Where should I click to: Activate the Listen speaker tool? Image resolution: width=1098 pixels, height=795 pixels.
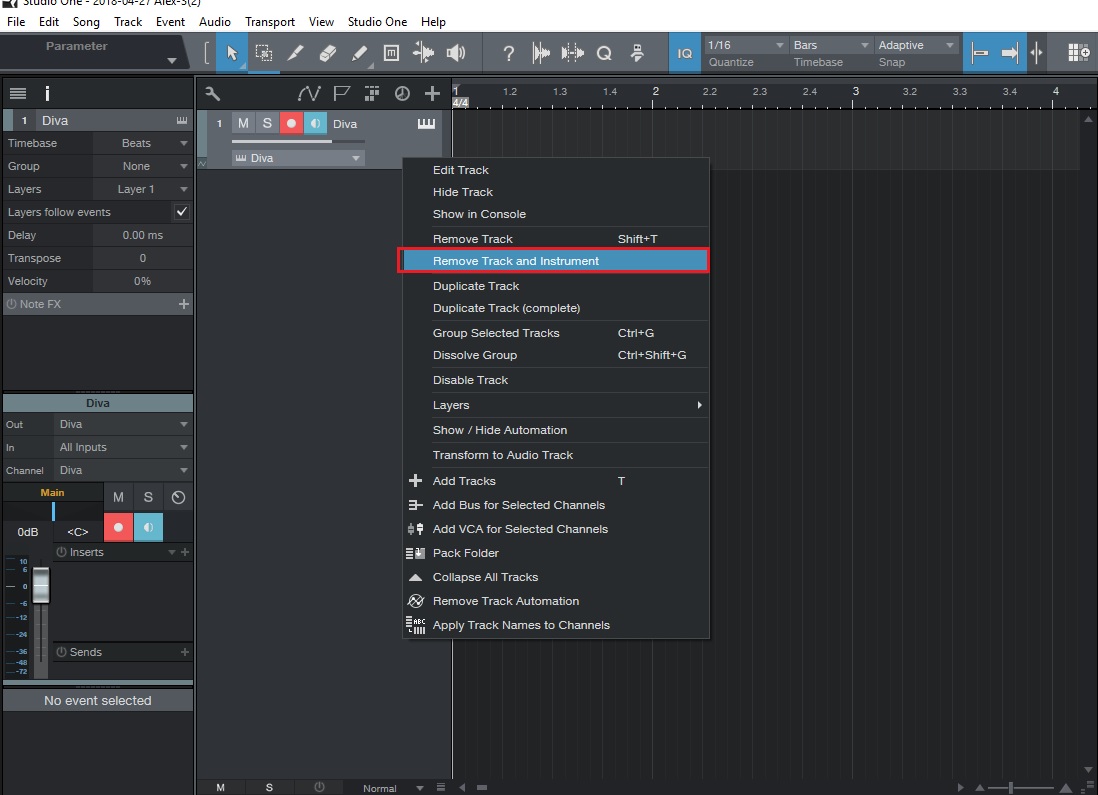456,53
